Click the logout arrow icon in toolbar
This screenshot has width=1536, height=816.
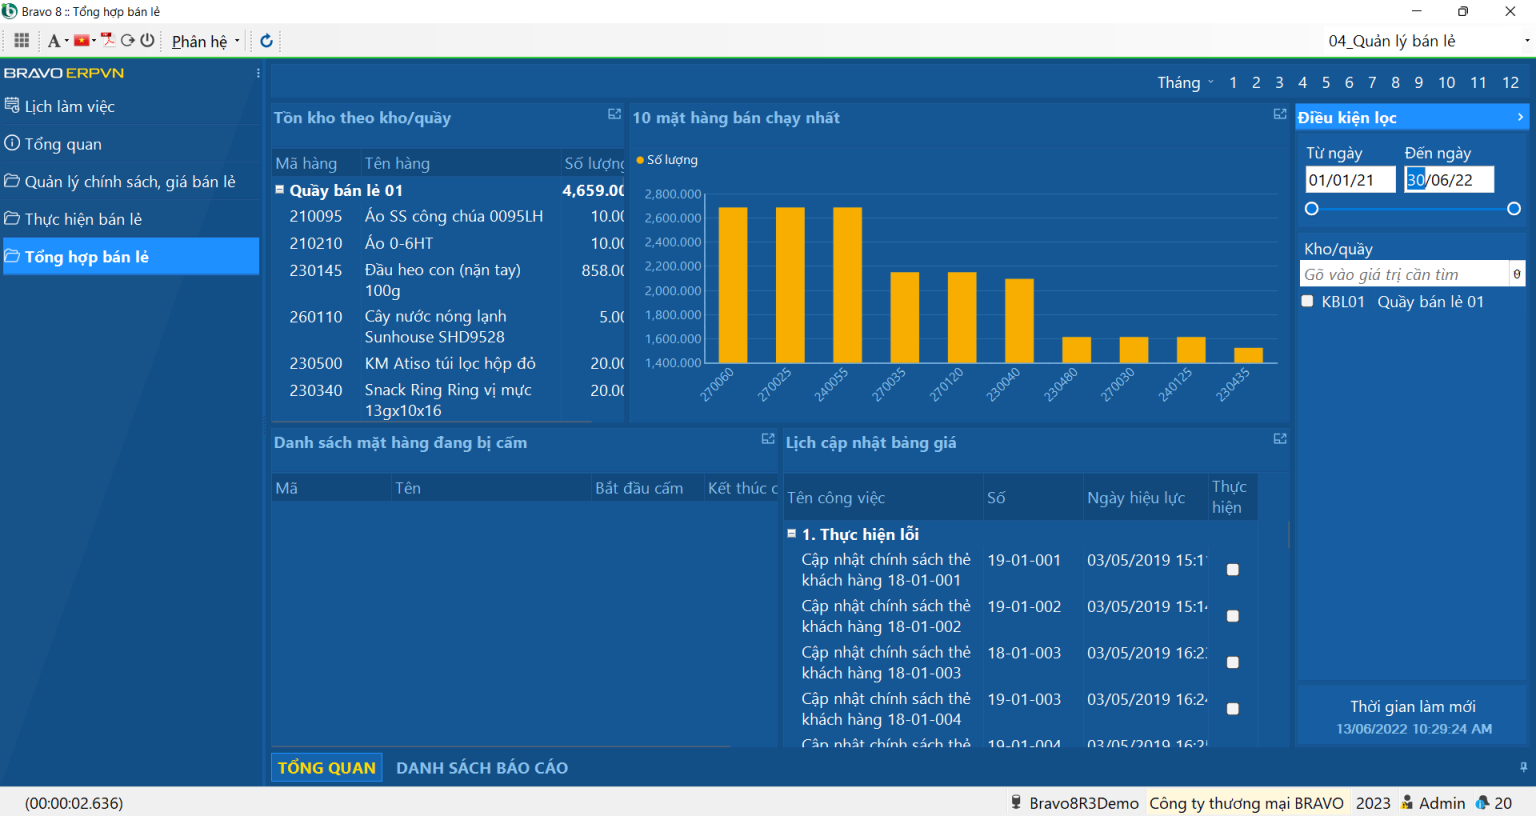(128, 41)
